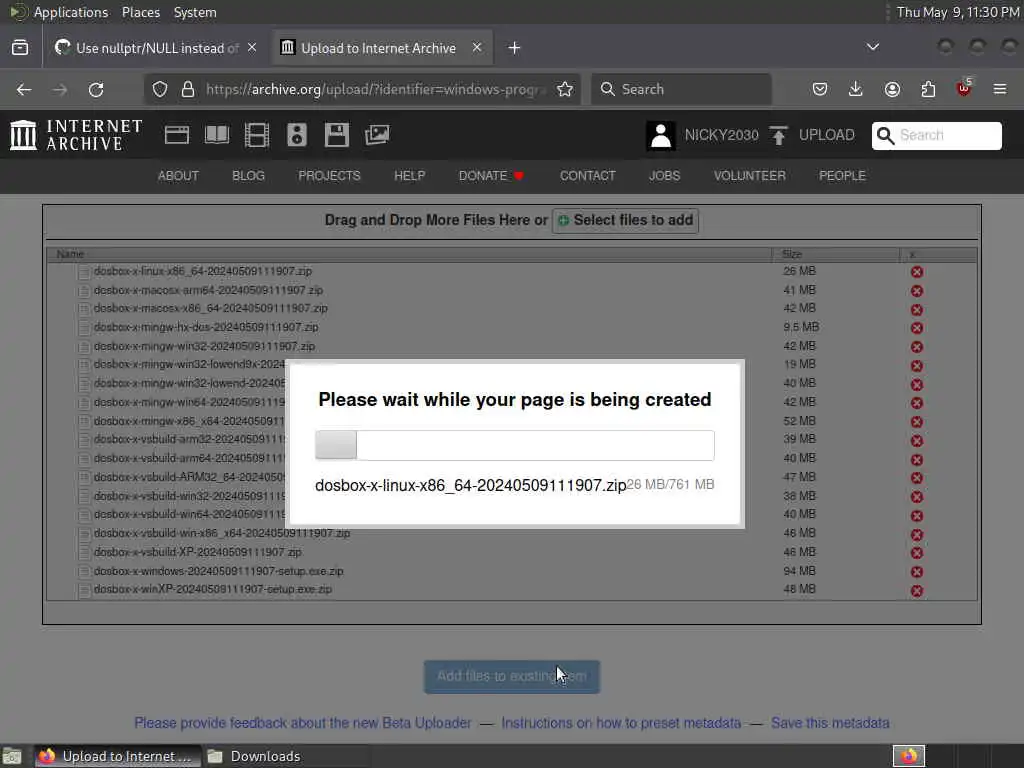Screen dimensions: 1024x768
Task: Open the System menu in top panel
Action: pyautogui.click(x=195, y=12)
